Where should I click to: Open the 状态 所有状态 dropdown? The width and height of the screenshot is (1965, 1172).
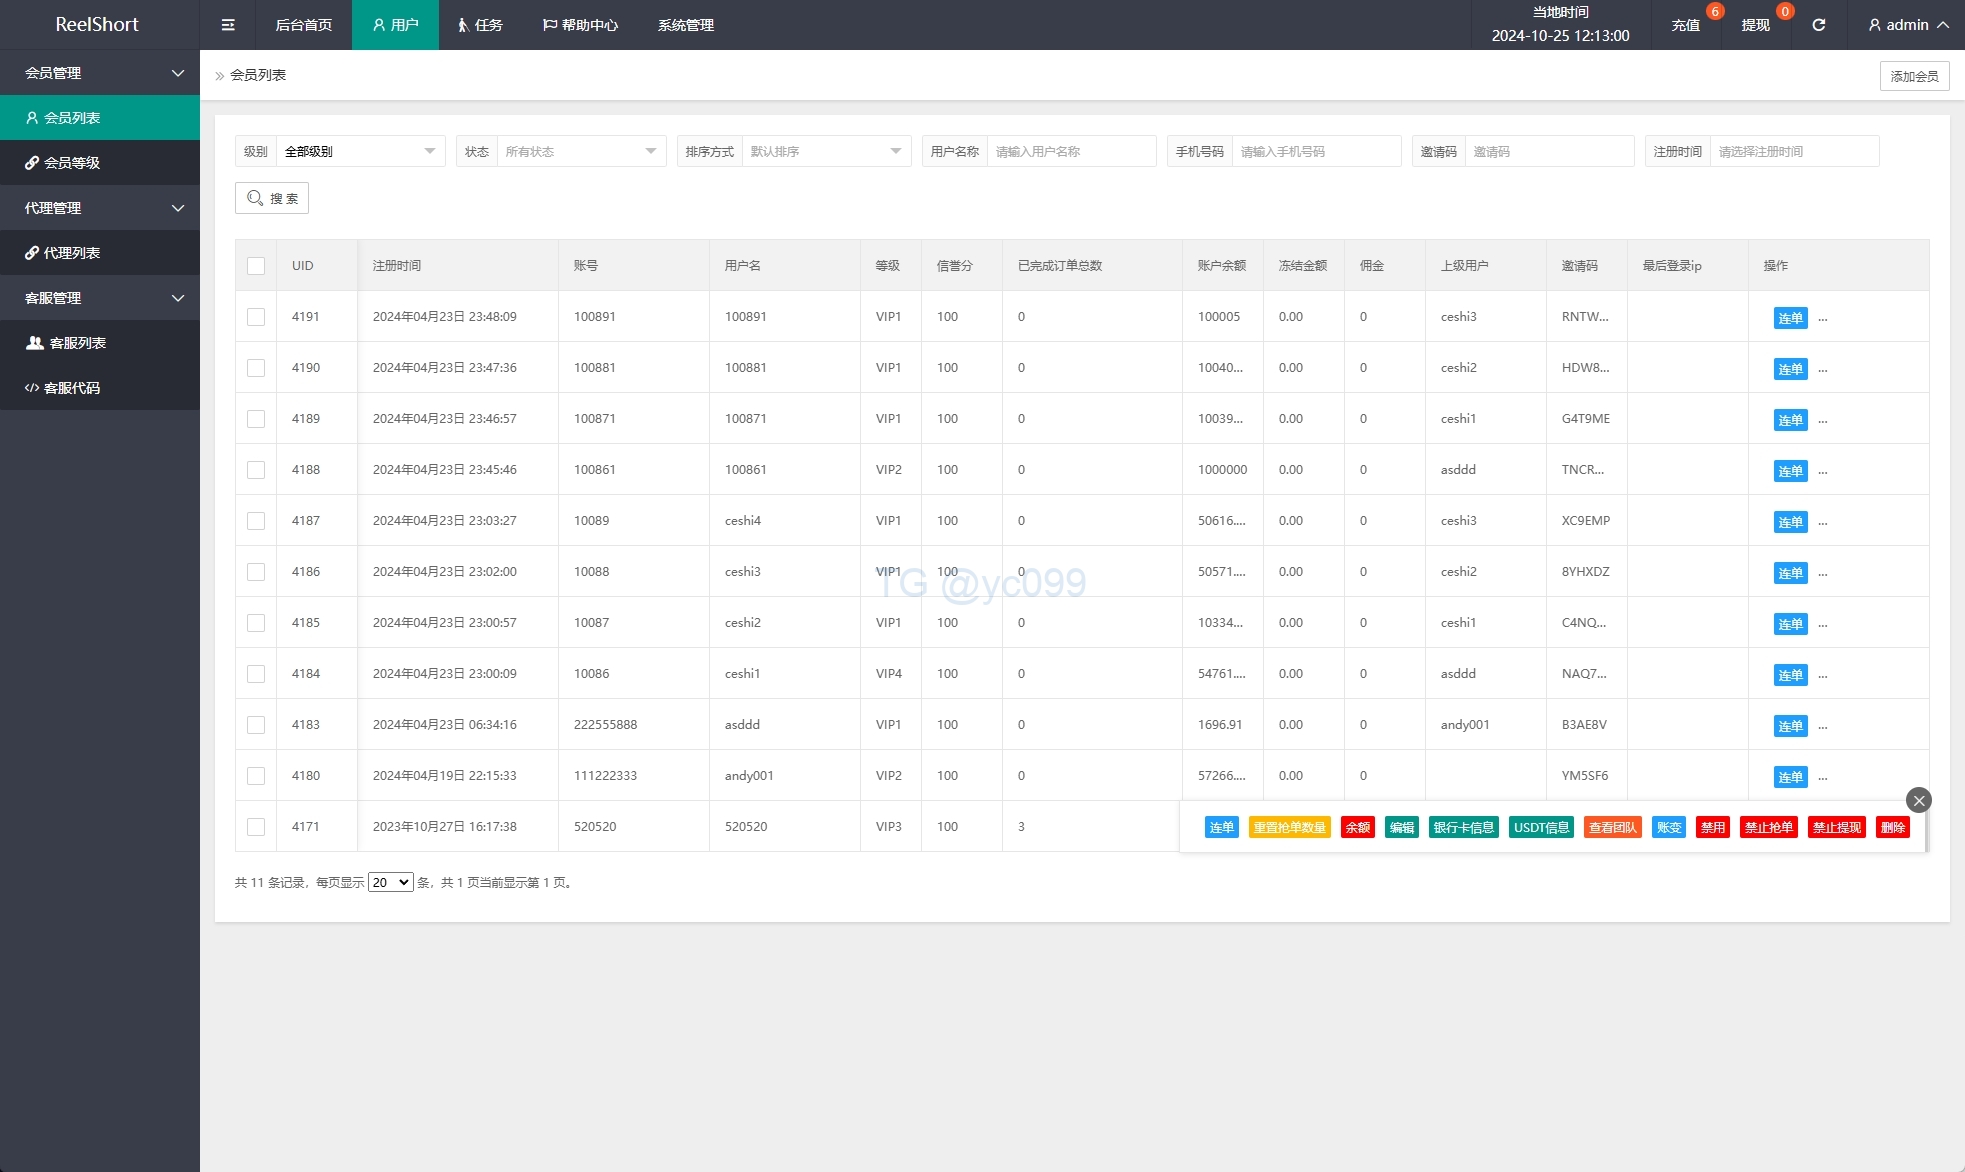pos(580,152)
